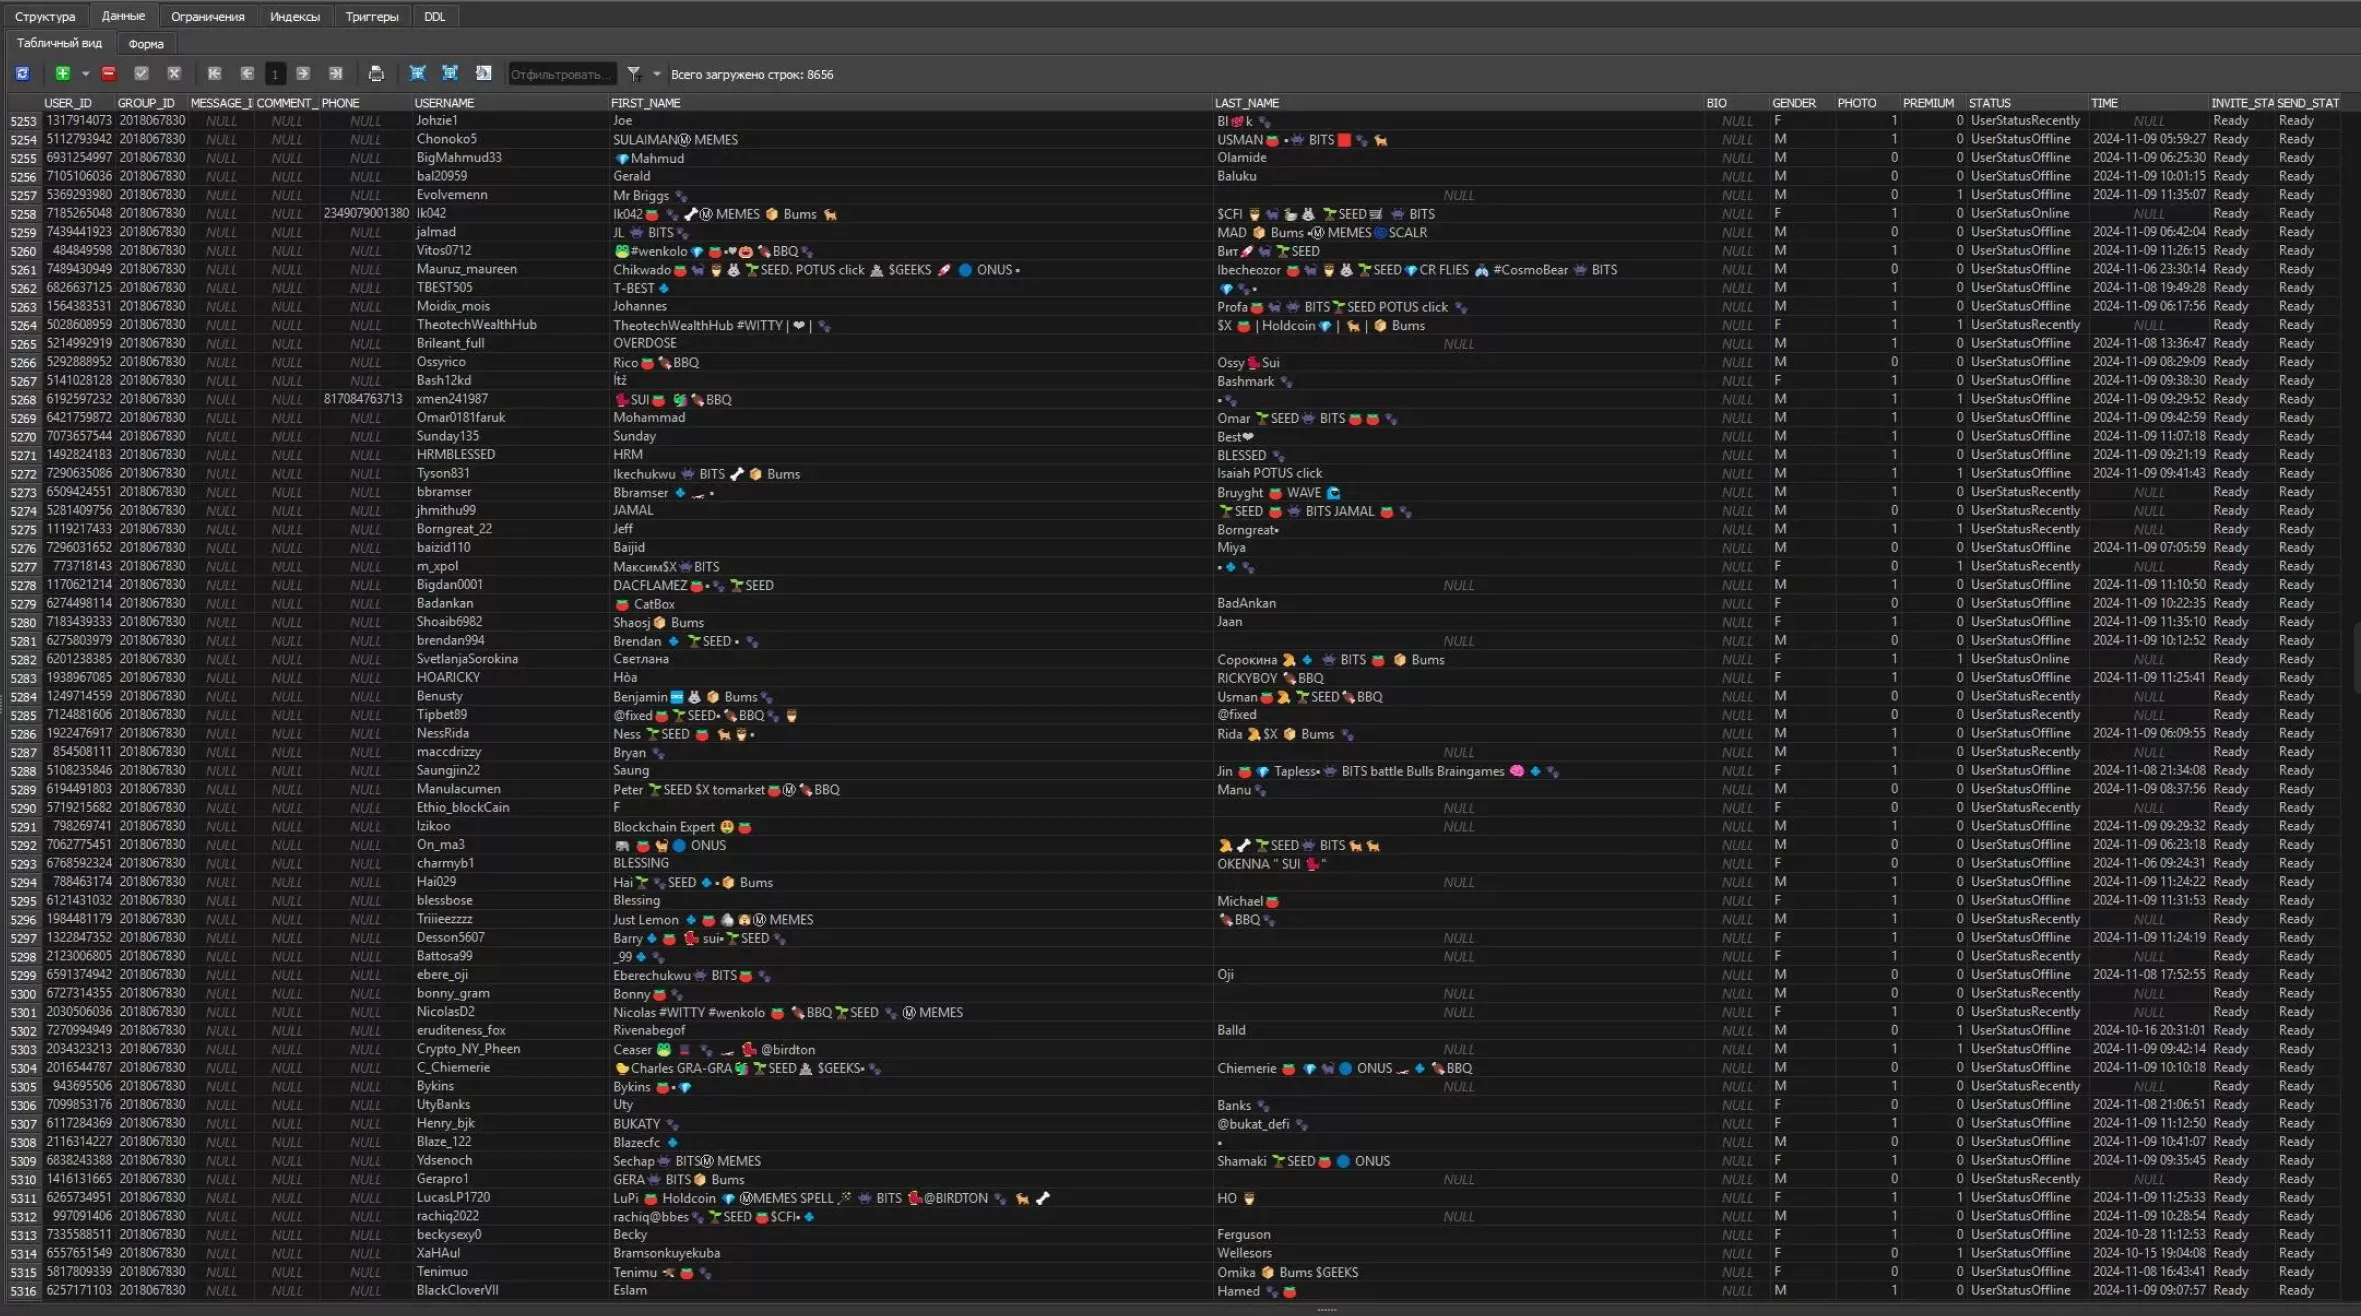Screen dimensions: 2361x1316
Task: Select time cell '2024-10-16 20:31:01'
Action: click(2148, 1031)
